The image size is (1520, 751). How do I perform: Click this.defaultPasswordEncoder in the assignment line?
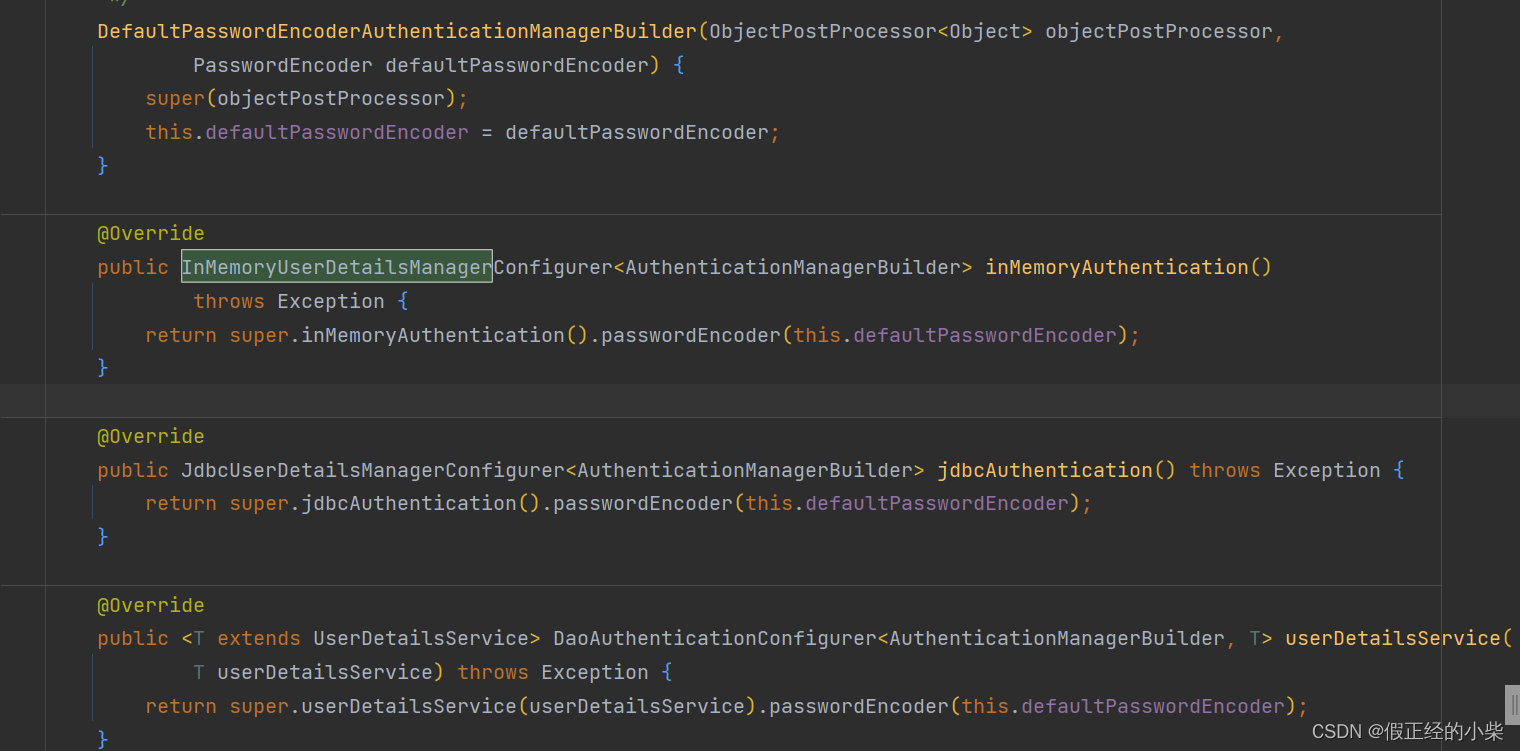click(307, 133)
